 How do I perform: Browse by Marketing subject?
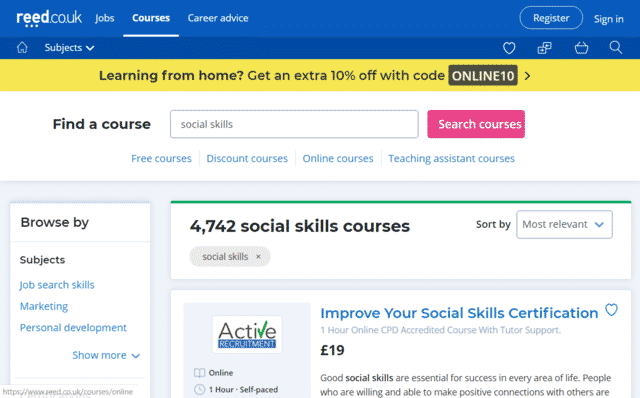coord(44,307)
